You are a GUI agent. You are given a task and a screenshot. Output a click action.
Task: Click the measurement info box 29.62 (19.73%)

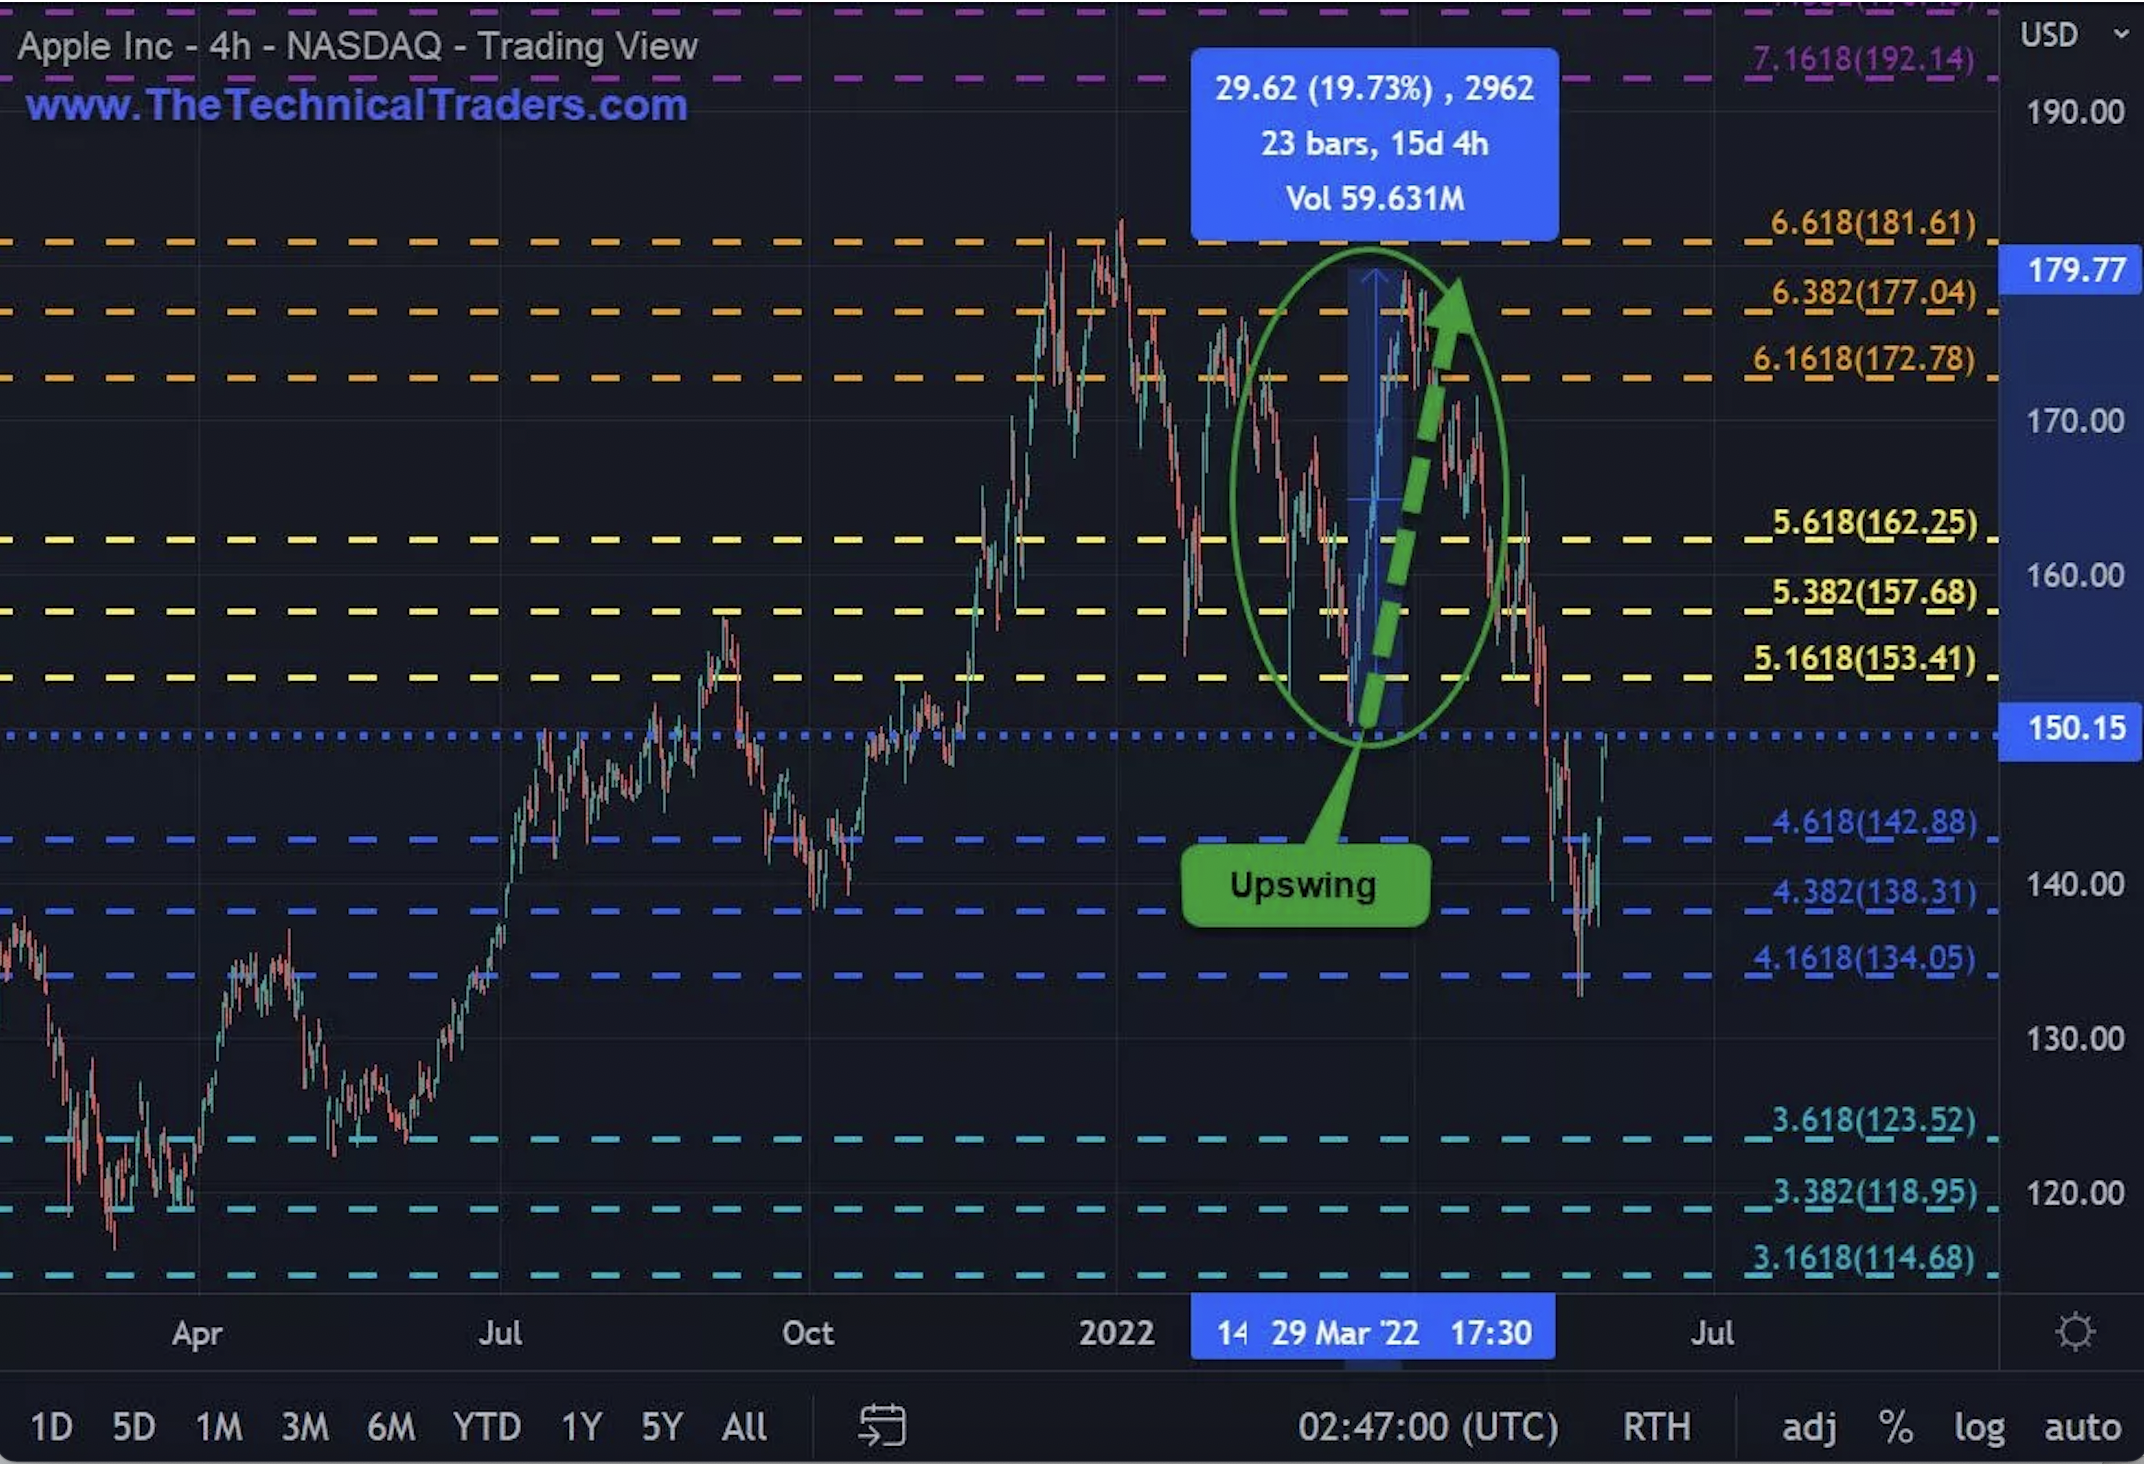[x=1374, y=143]
